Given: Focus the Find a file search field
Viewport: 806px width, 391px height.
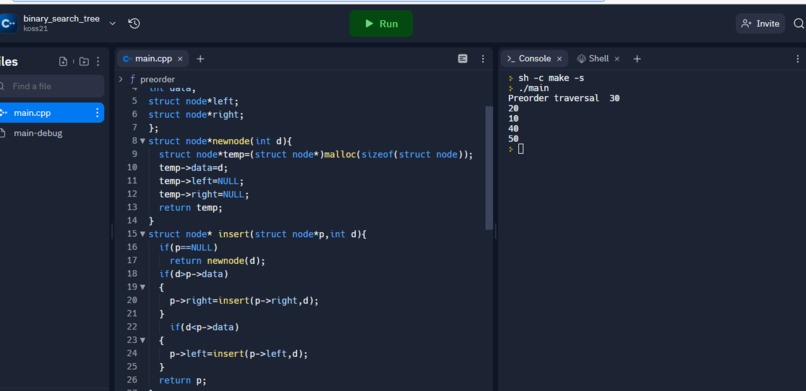Looking at the screenshot, I should (x=51, y=86).
